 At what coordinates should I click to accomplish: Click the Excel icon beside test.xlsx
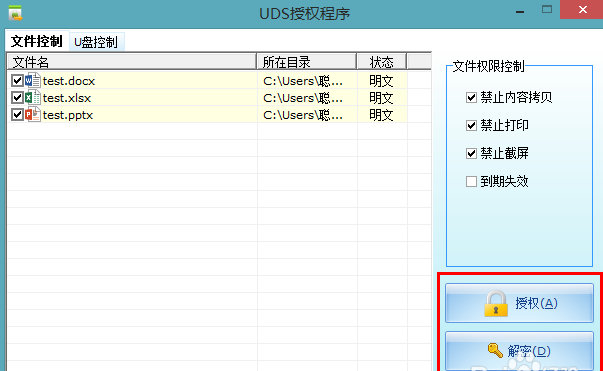coord(33,98)
